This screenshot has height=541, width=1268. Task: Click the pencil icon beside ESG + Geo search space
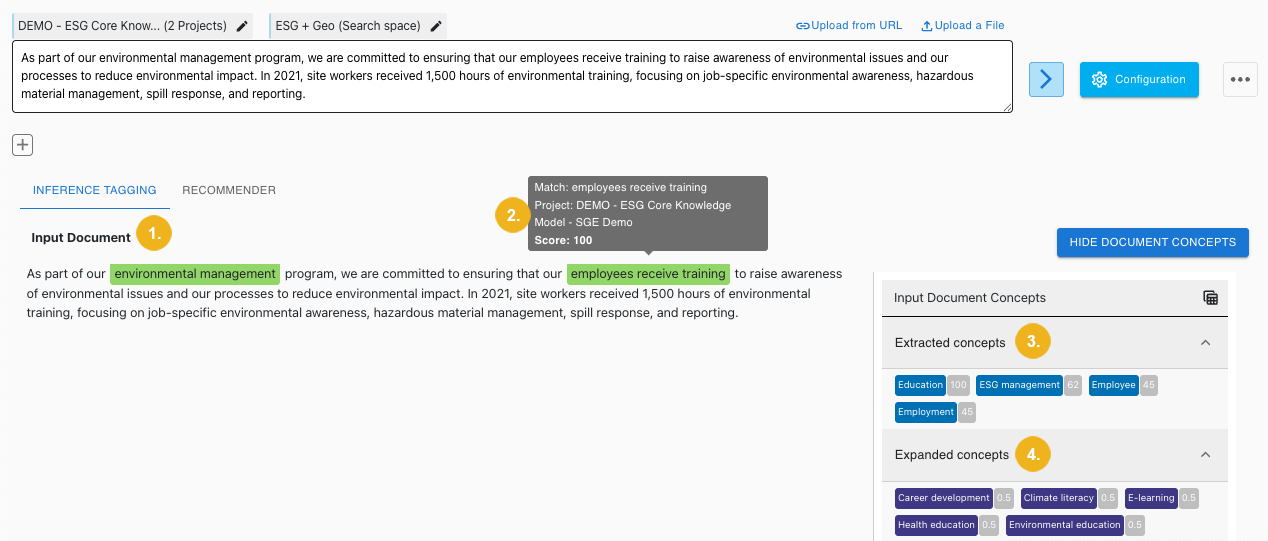(436, 26)
